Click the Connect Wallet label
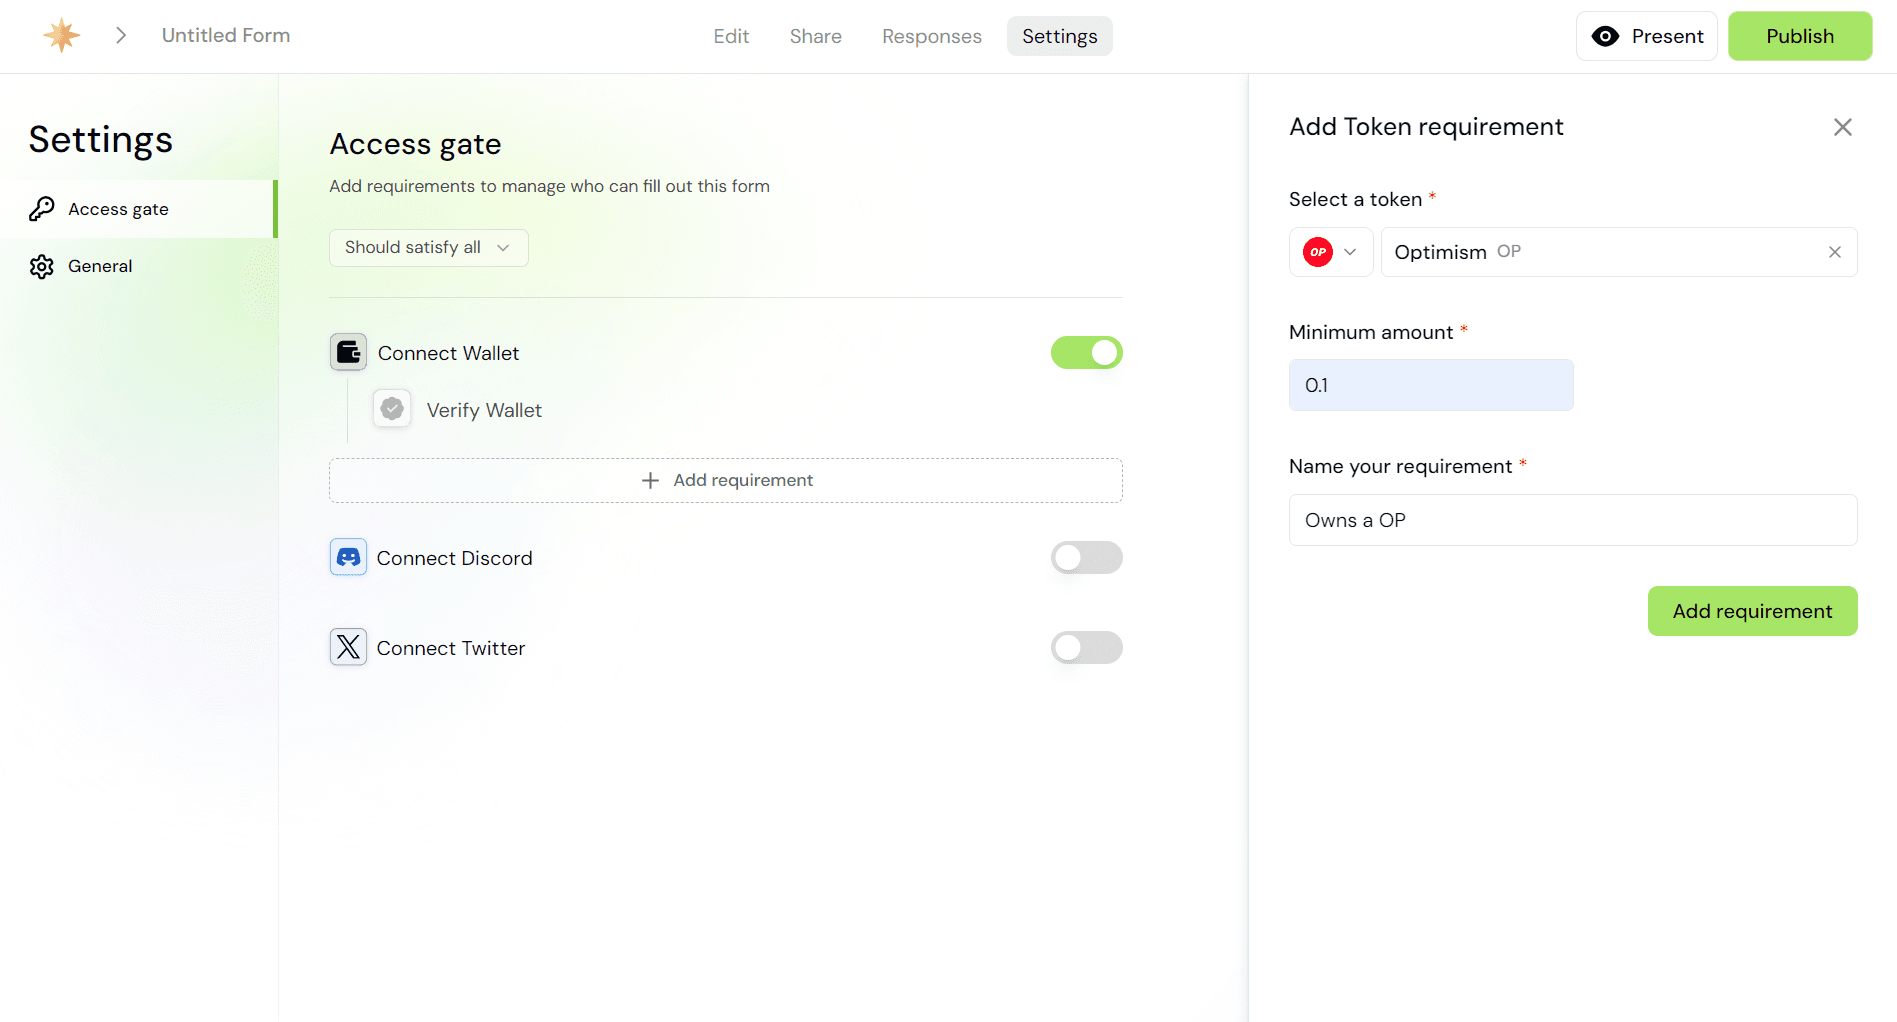This screenshot has width=1897, height=1022. pos(448,353)
